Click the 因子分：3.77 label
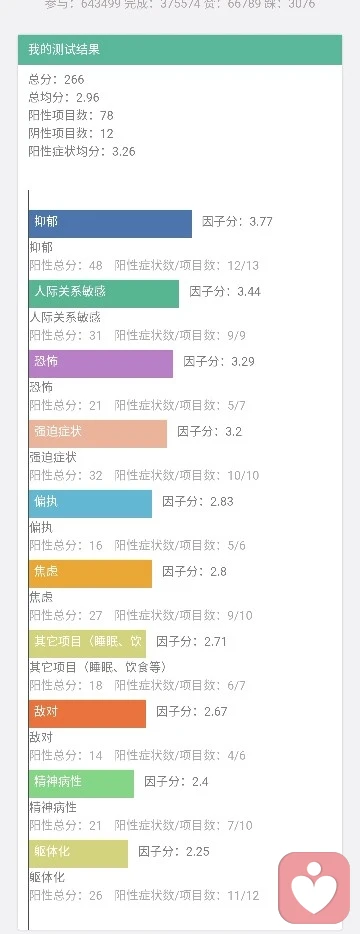 click(237, 222)
